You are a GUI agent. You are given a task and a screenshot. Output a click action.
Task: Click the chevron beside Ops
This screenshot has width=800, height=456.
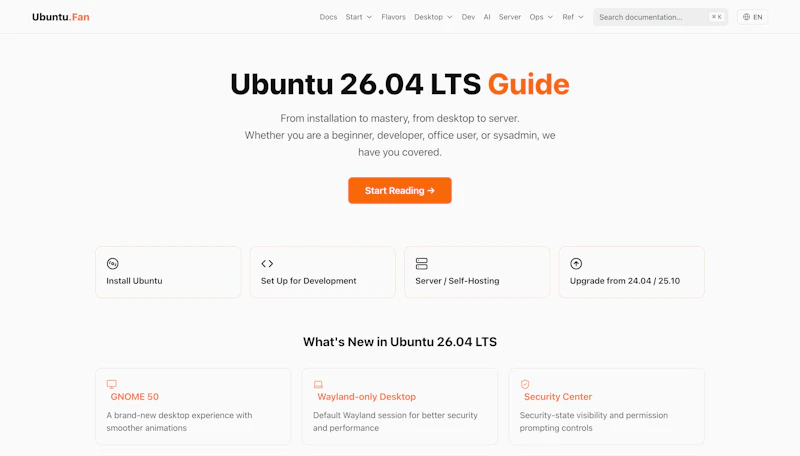pyautogui.click(x=550, y=17)
